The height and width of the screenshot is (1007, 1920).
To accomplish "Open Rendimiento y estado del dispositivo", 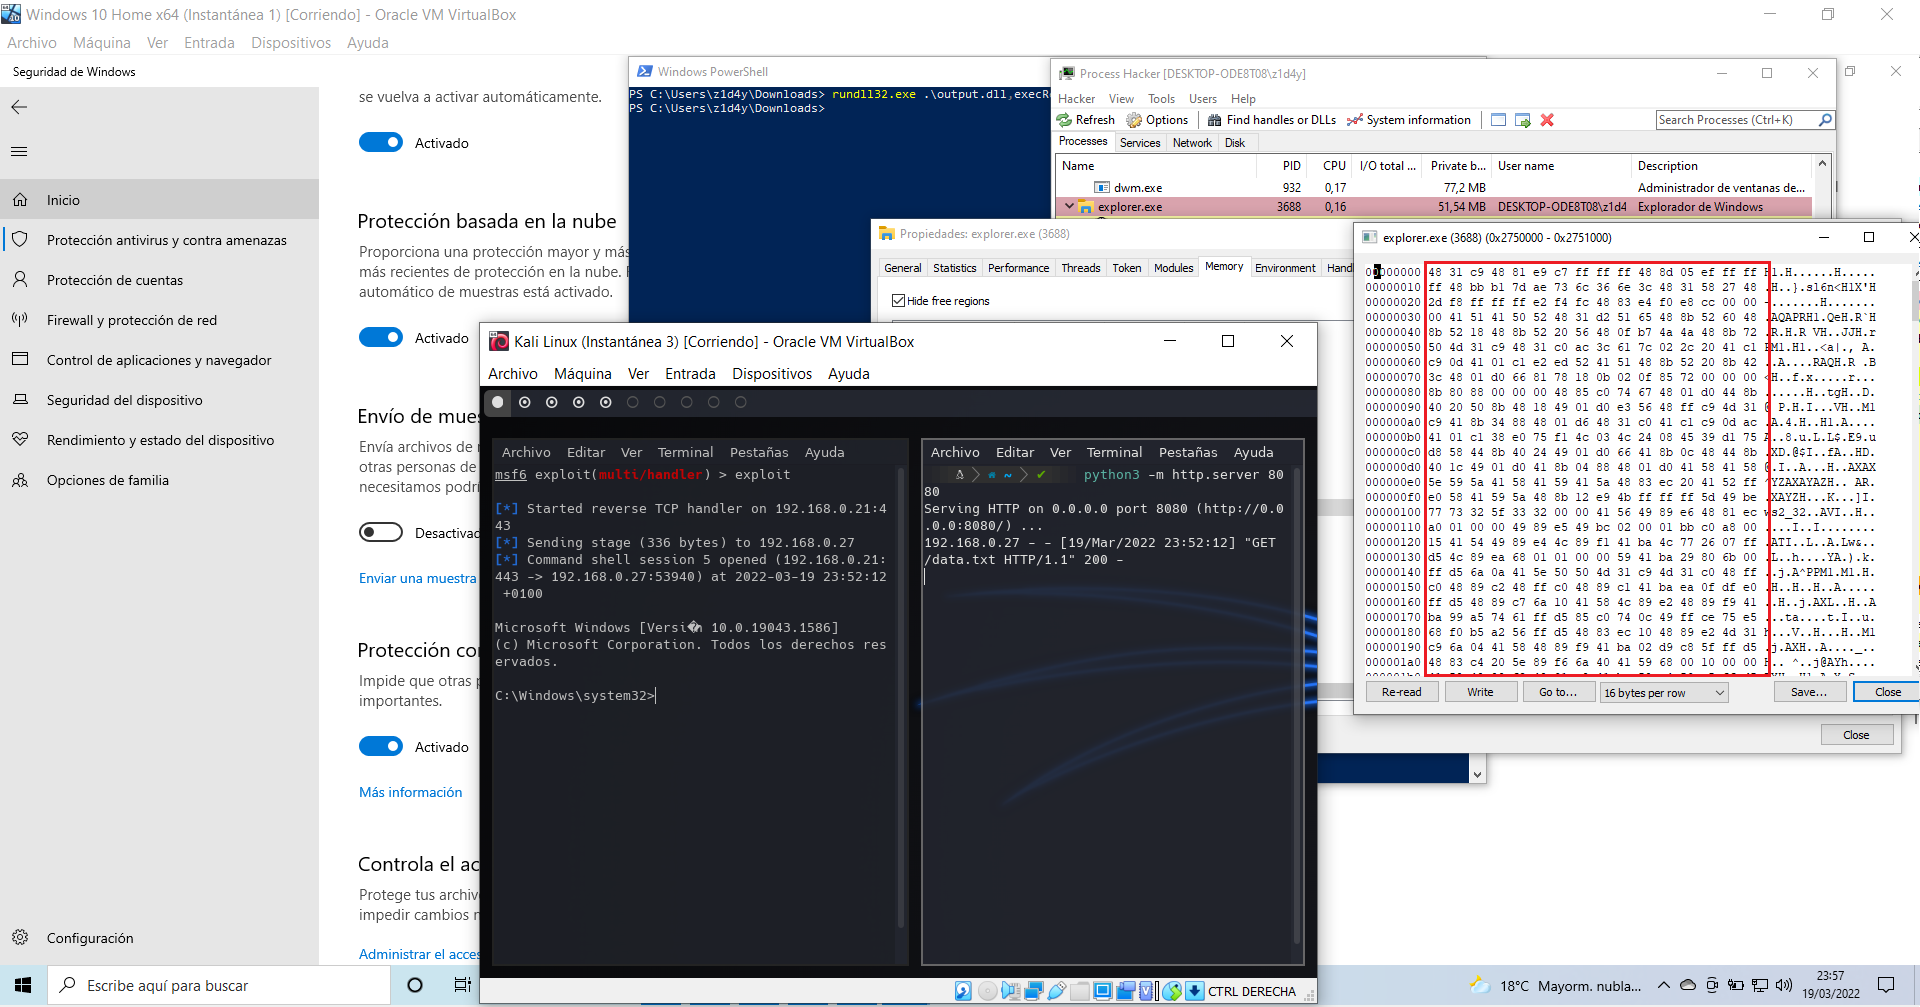I will [160, 440].
